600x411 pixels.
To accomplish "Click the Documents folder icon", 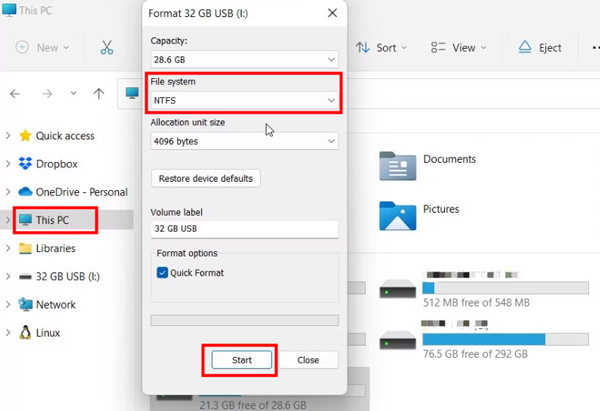I will tap(398, 166).
